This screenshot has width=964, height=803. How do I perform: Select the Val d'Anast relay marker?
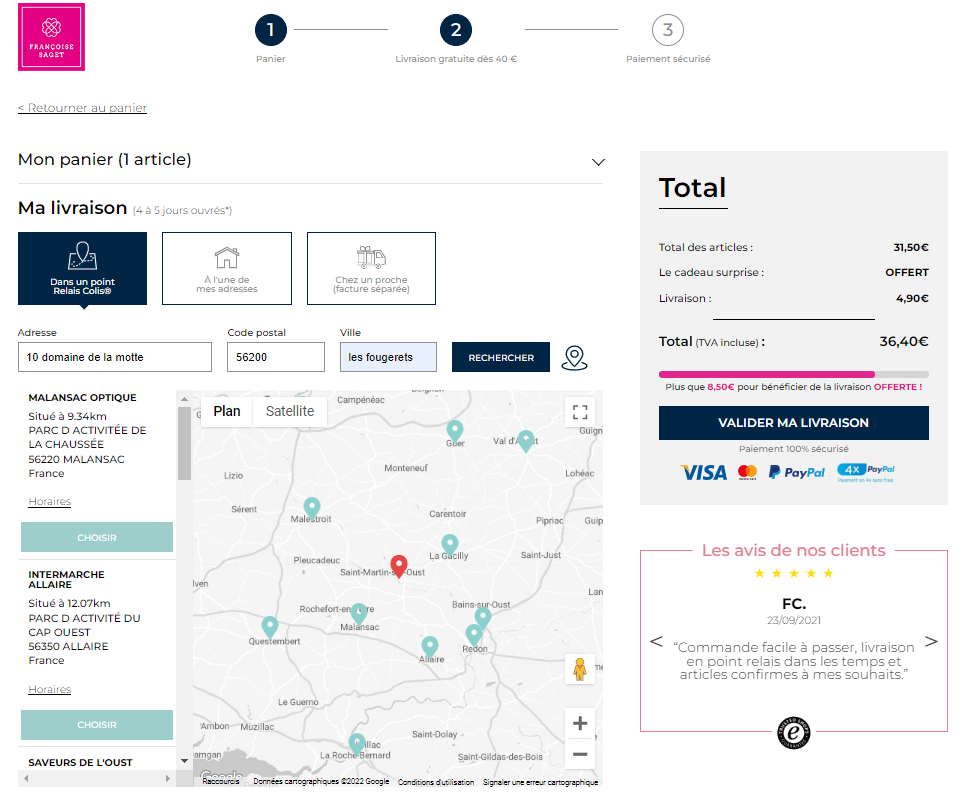[526, 440]
